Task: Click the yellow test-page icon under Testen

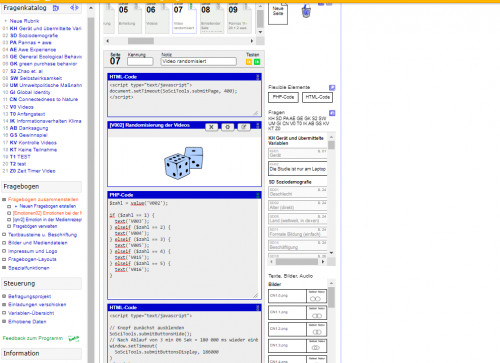Action: (249, 62)
